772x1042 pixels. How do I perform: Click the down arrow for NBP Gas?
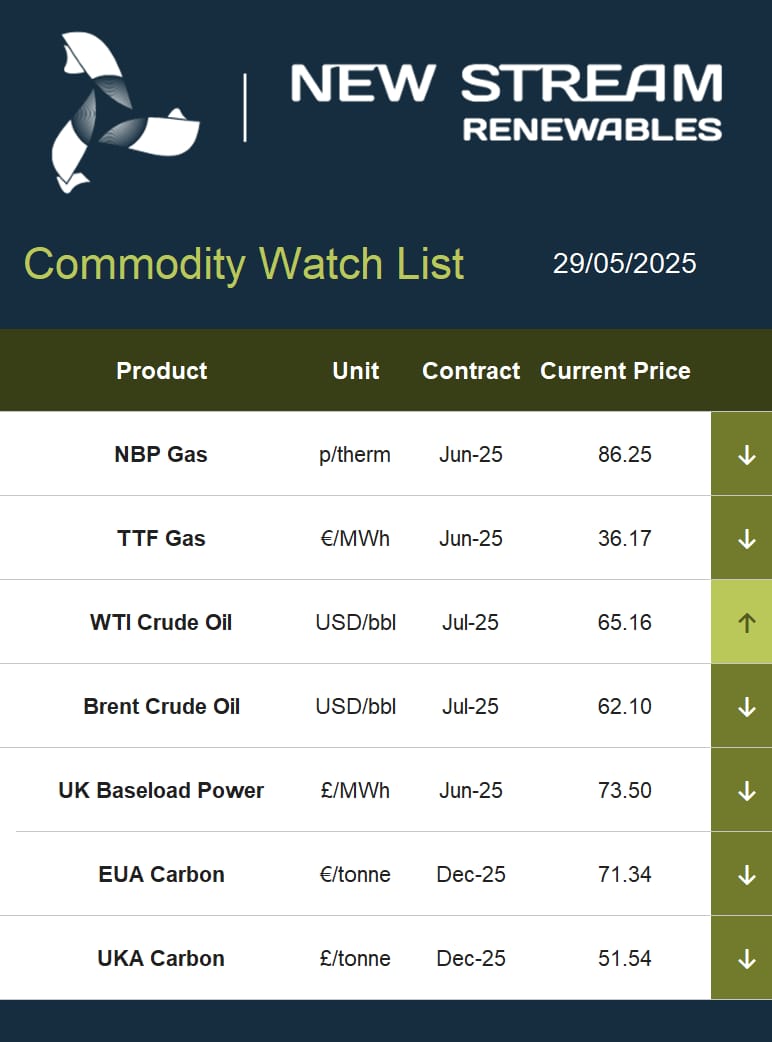(747, 455)
